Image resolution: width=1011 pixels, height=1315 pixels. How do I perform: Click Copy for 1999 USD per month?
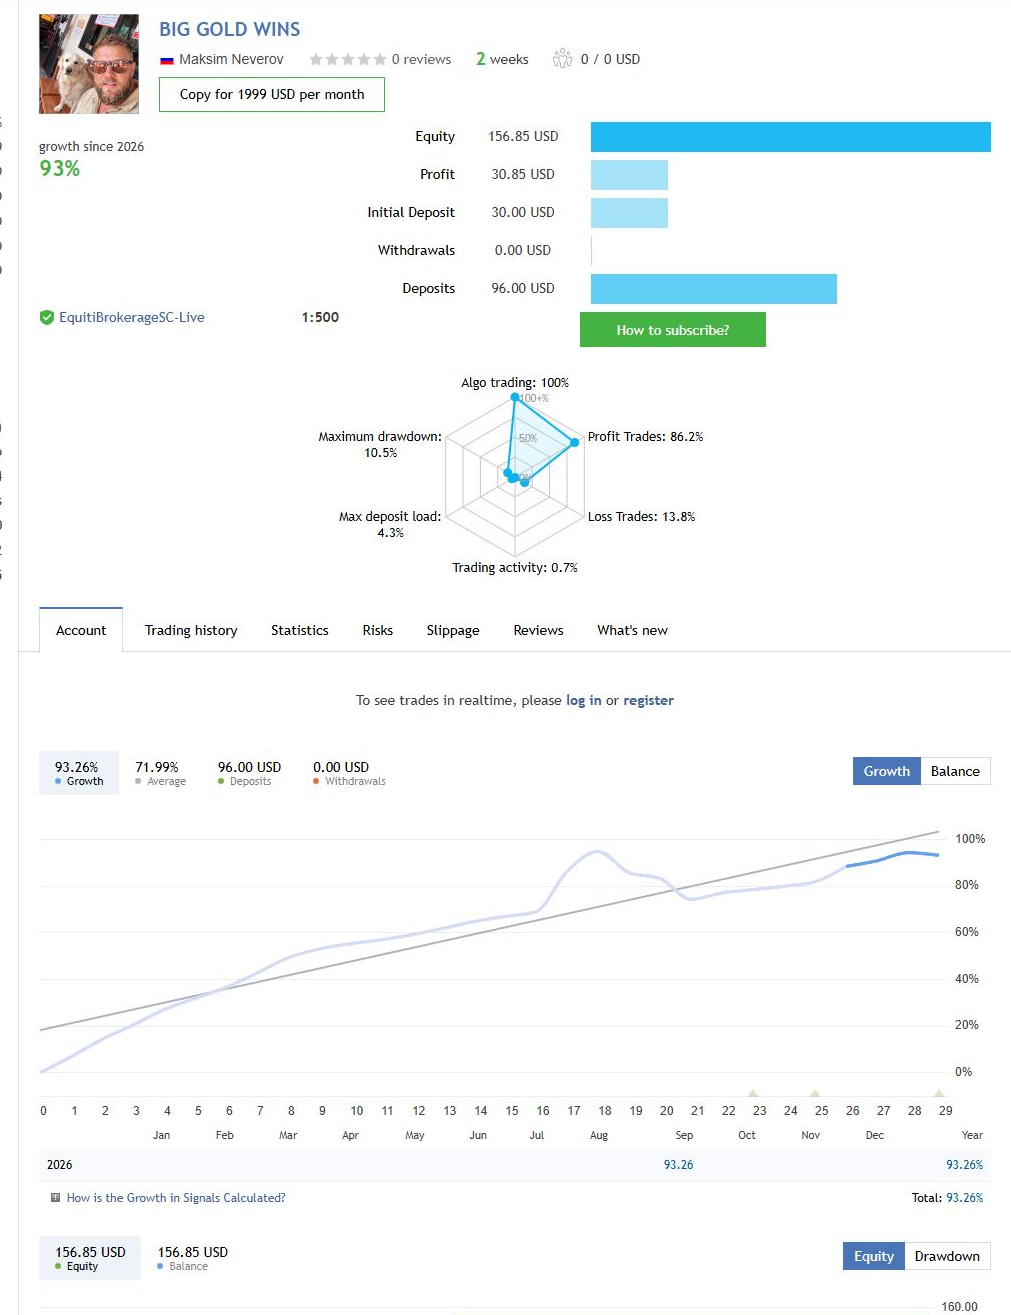pos(272,94)
